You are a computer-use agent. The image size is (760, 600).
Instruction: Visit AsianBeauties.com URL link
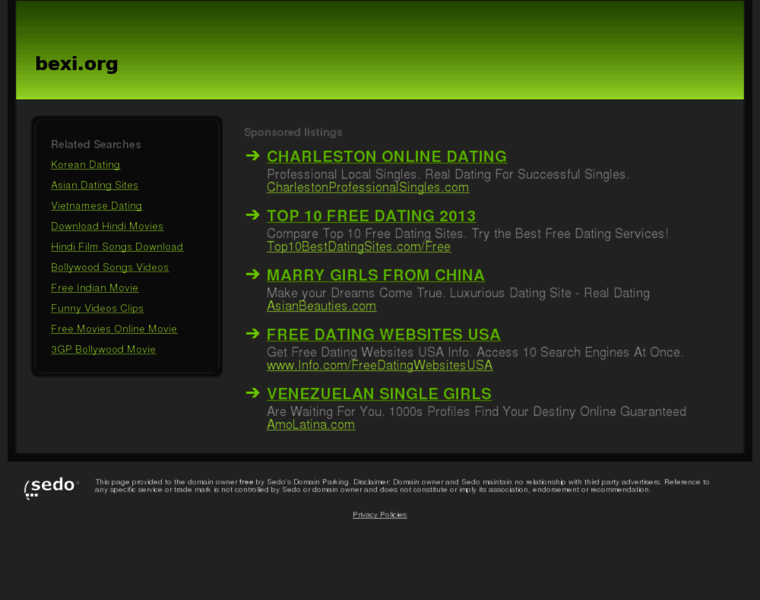(x=321, y=306)
